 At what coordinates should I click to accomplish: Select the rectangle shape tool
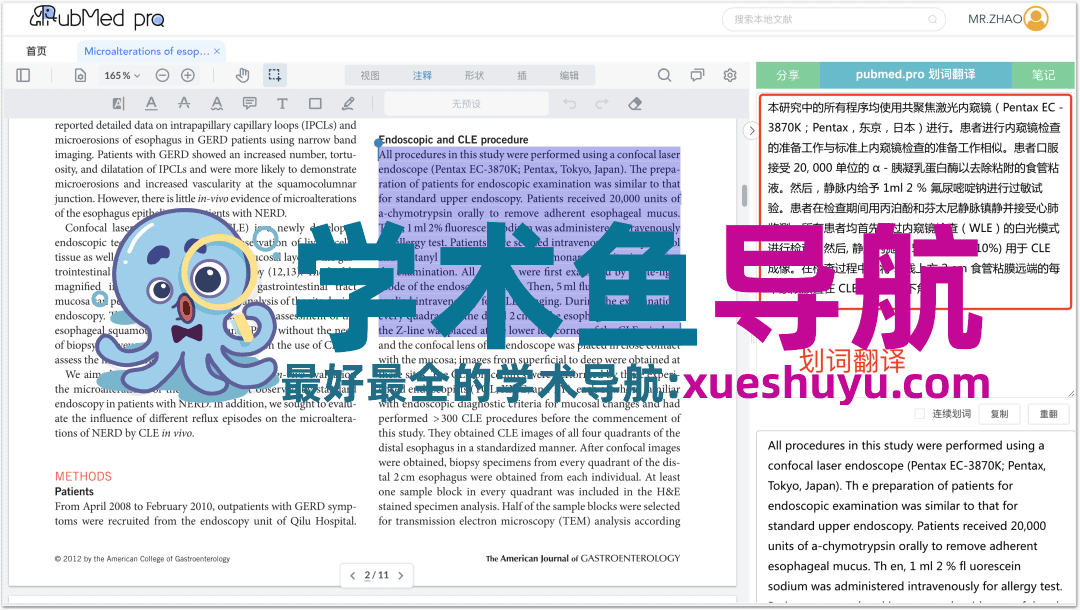click(316, 103)
